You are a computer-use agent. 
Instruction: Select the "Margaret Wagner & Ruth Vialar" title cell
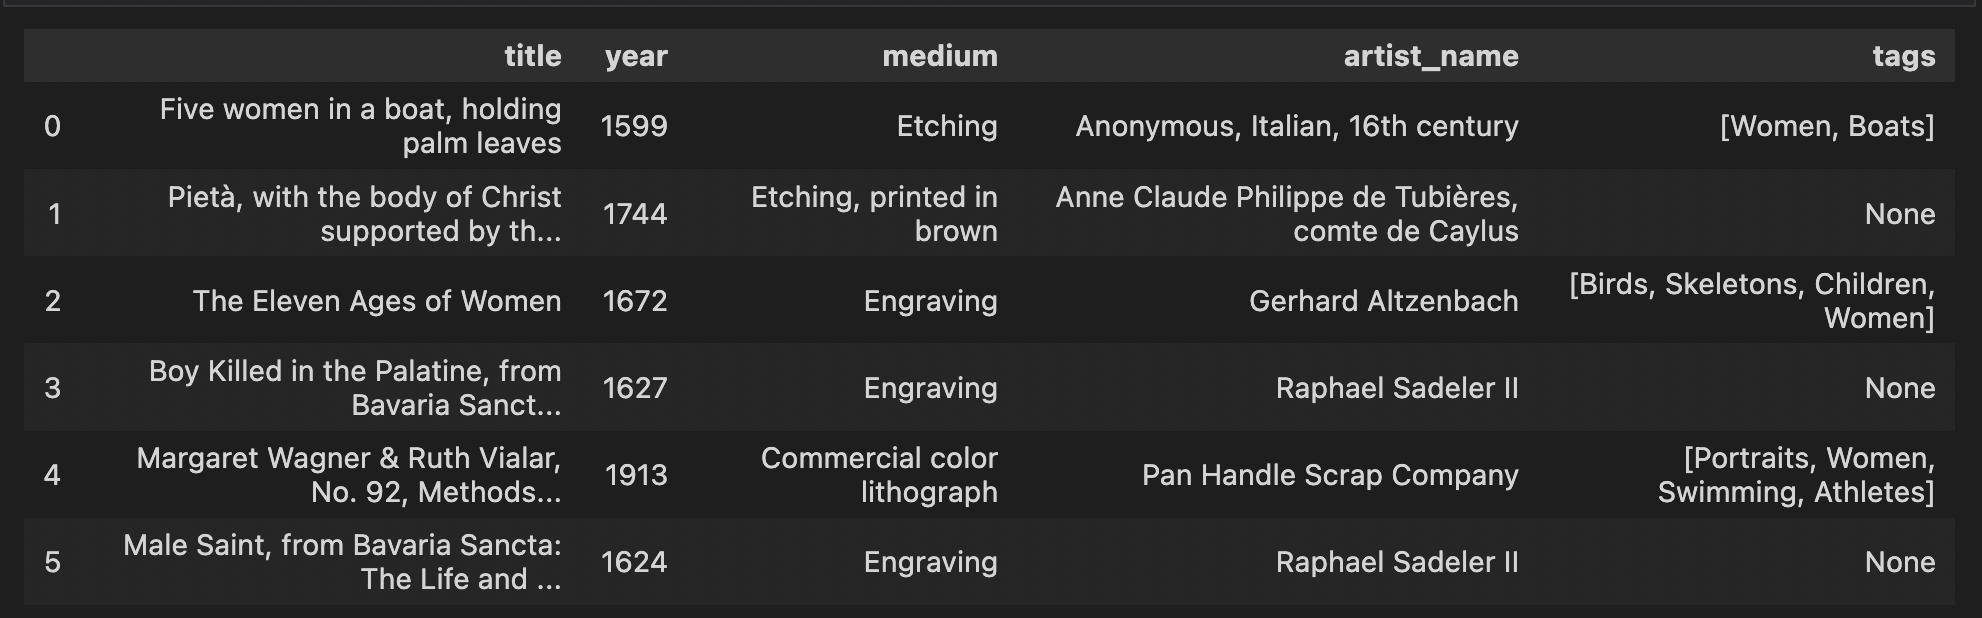tap(349, 475)
